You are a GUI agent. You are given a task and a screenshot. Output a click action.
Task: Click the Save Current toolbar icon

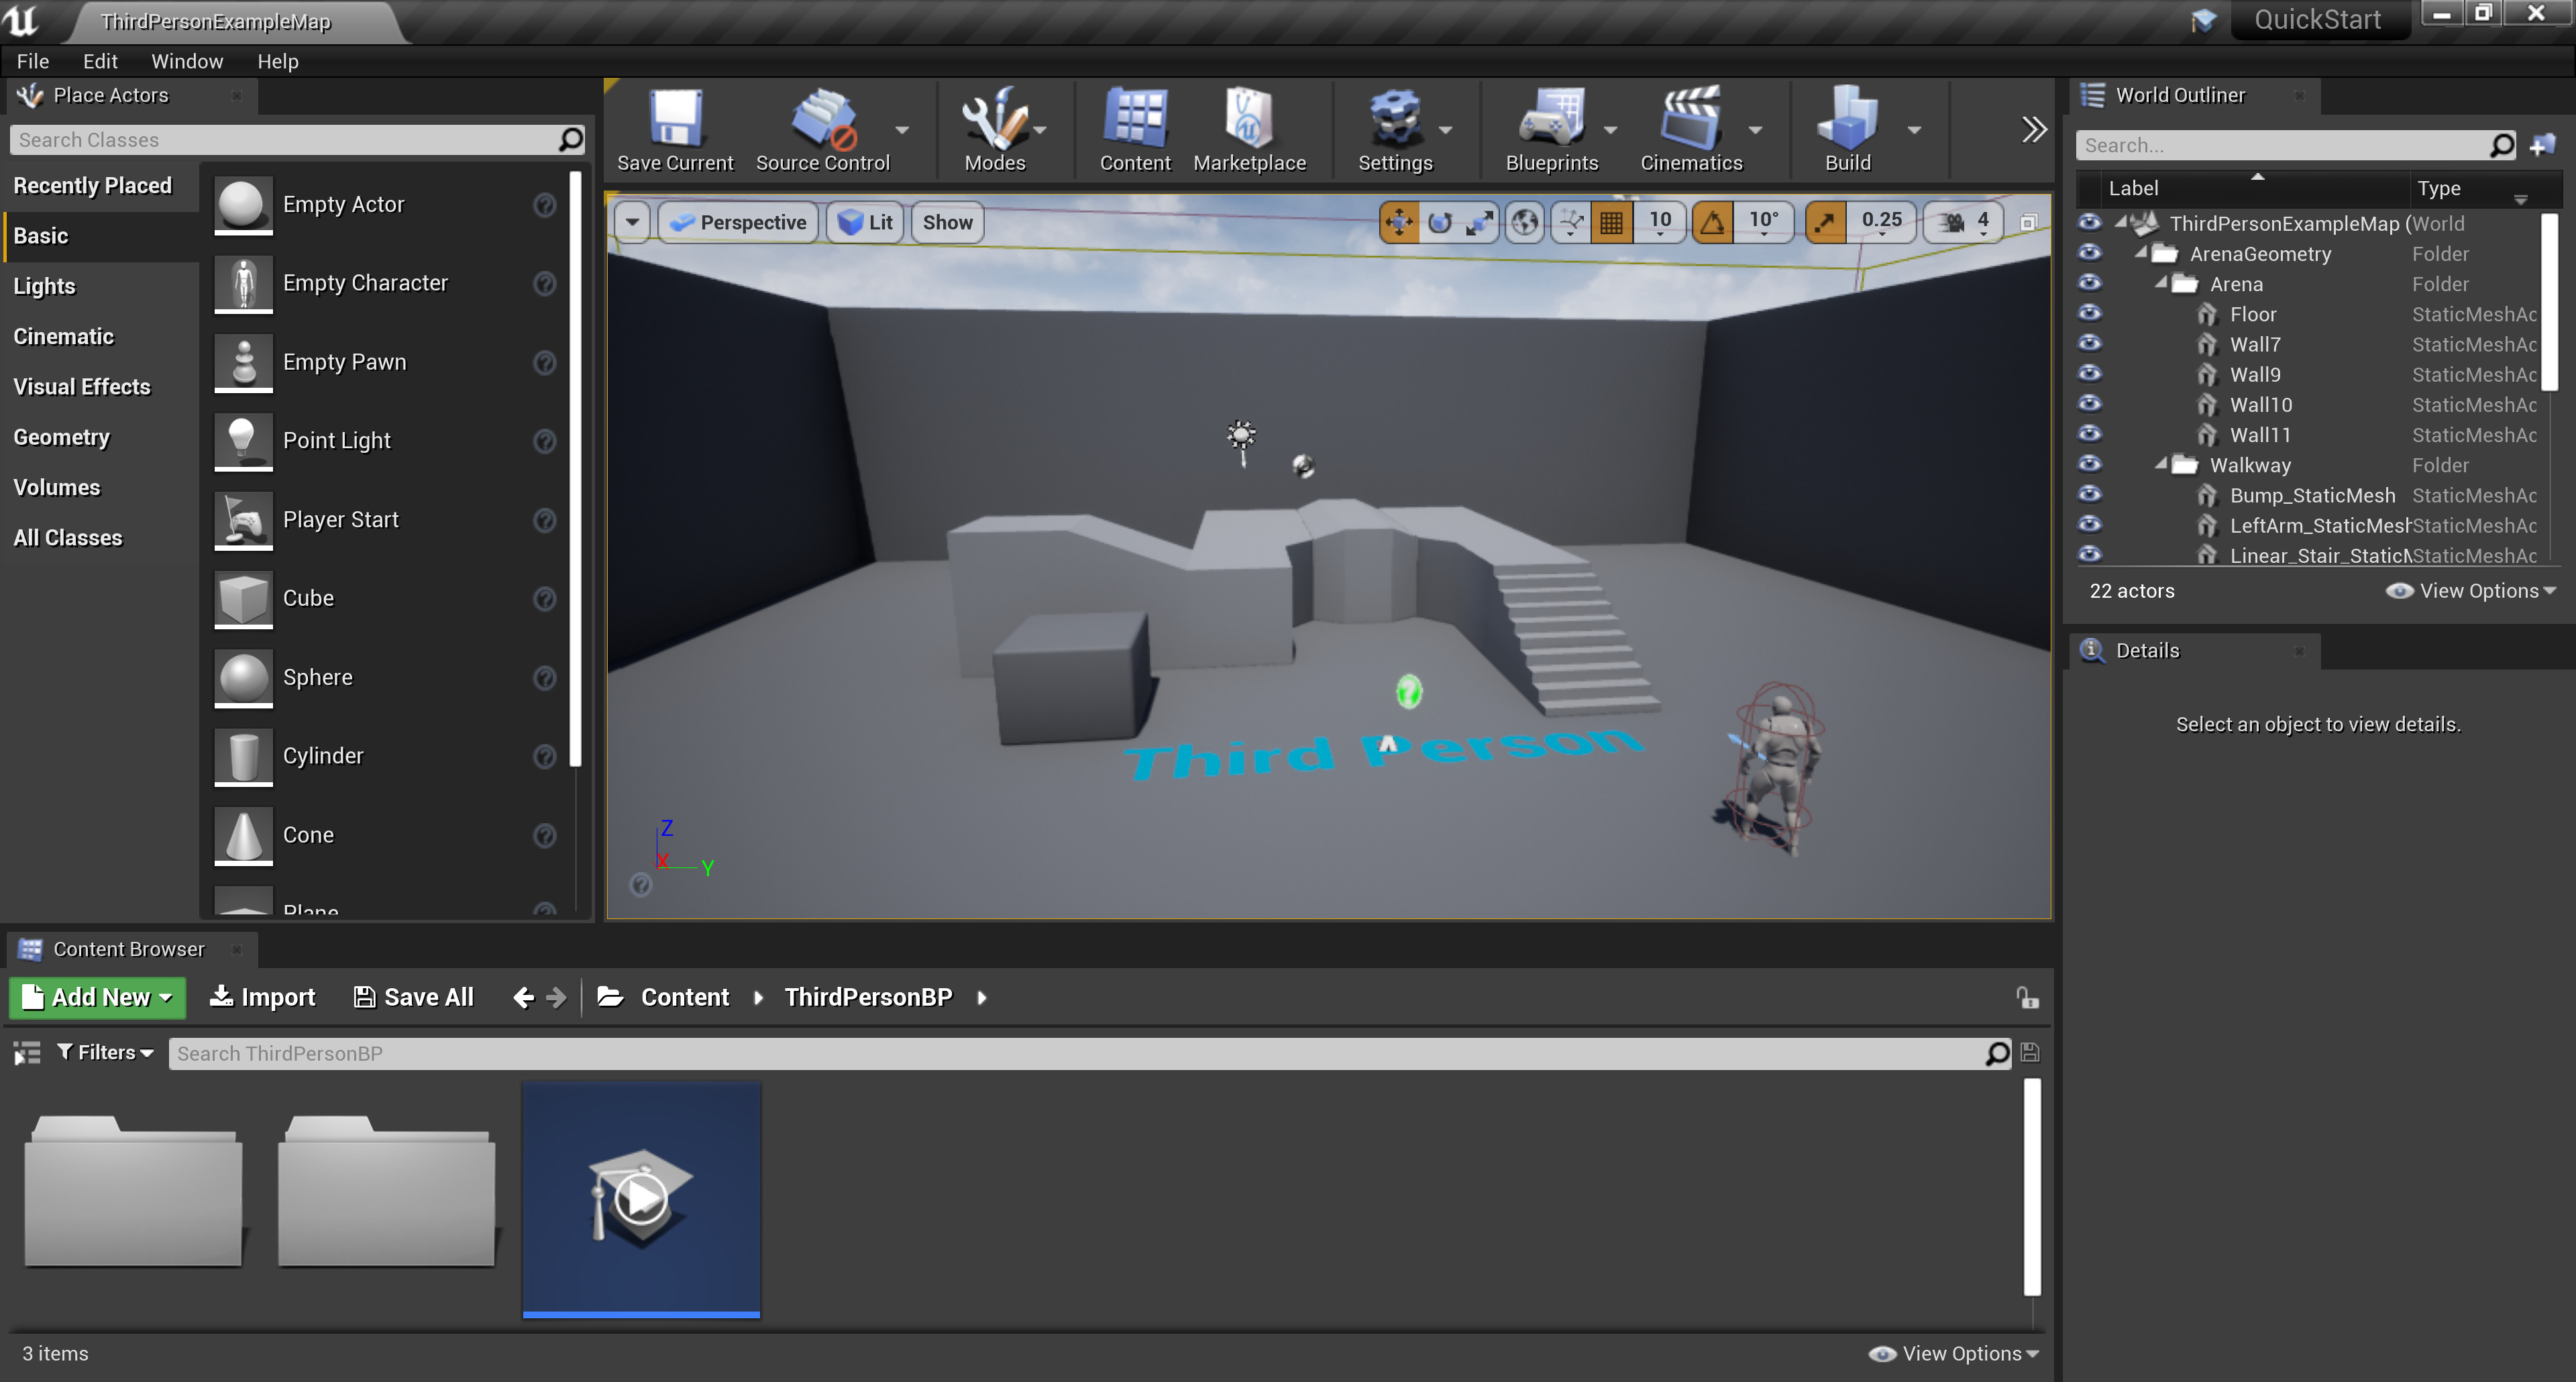point(675,121)
